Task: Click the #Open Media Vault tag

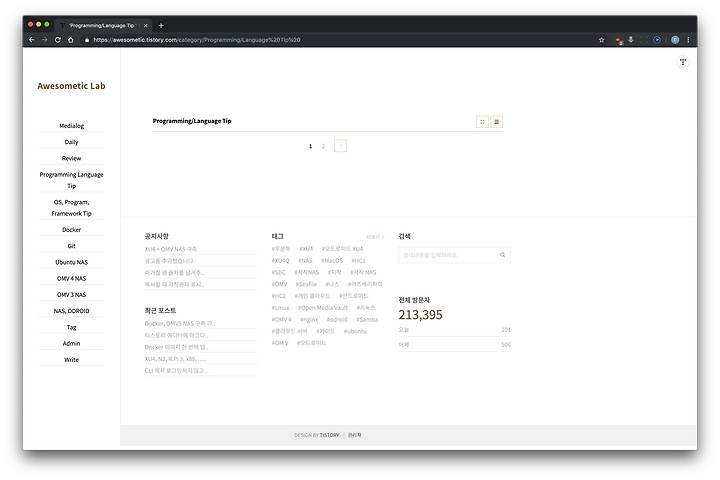Action: pos(323,308)
